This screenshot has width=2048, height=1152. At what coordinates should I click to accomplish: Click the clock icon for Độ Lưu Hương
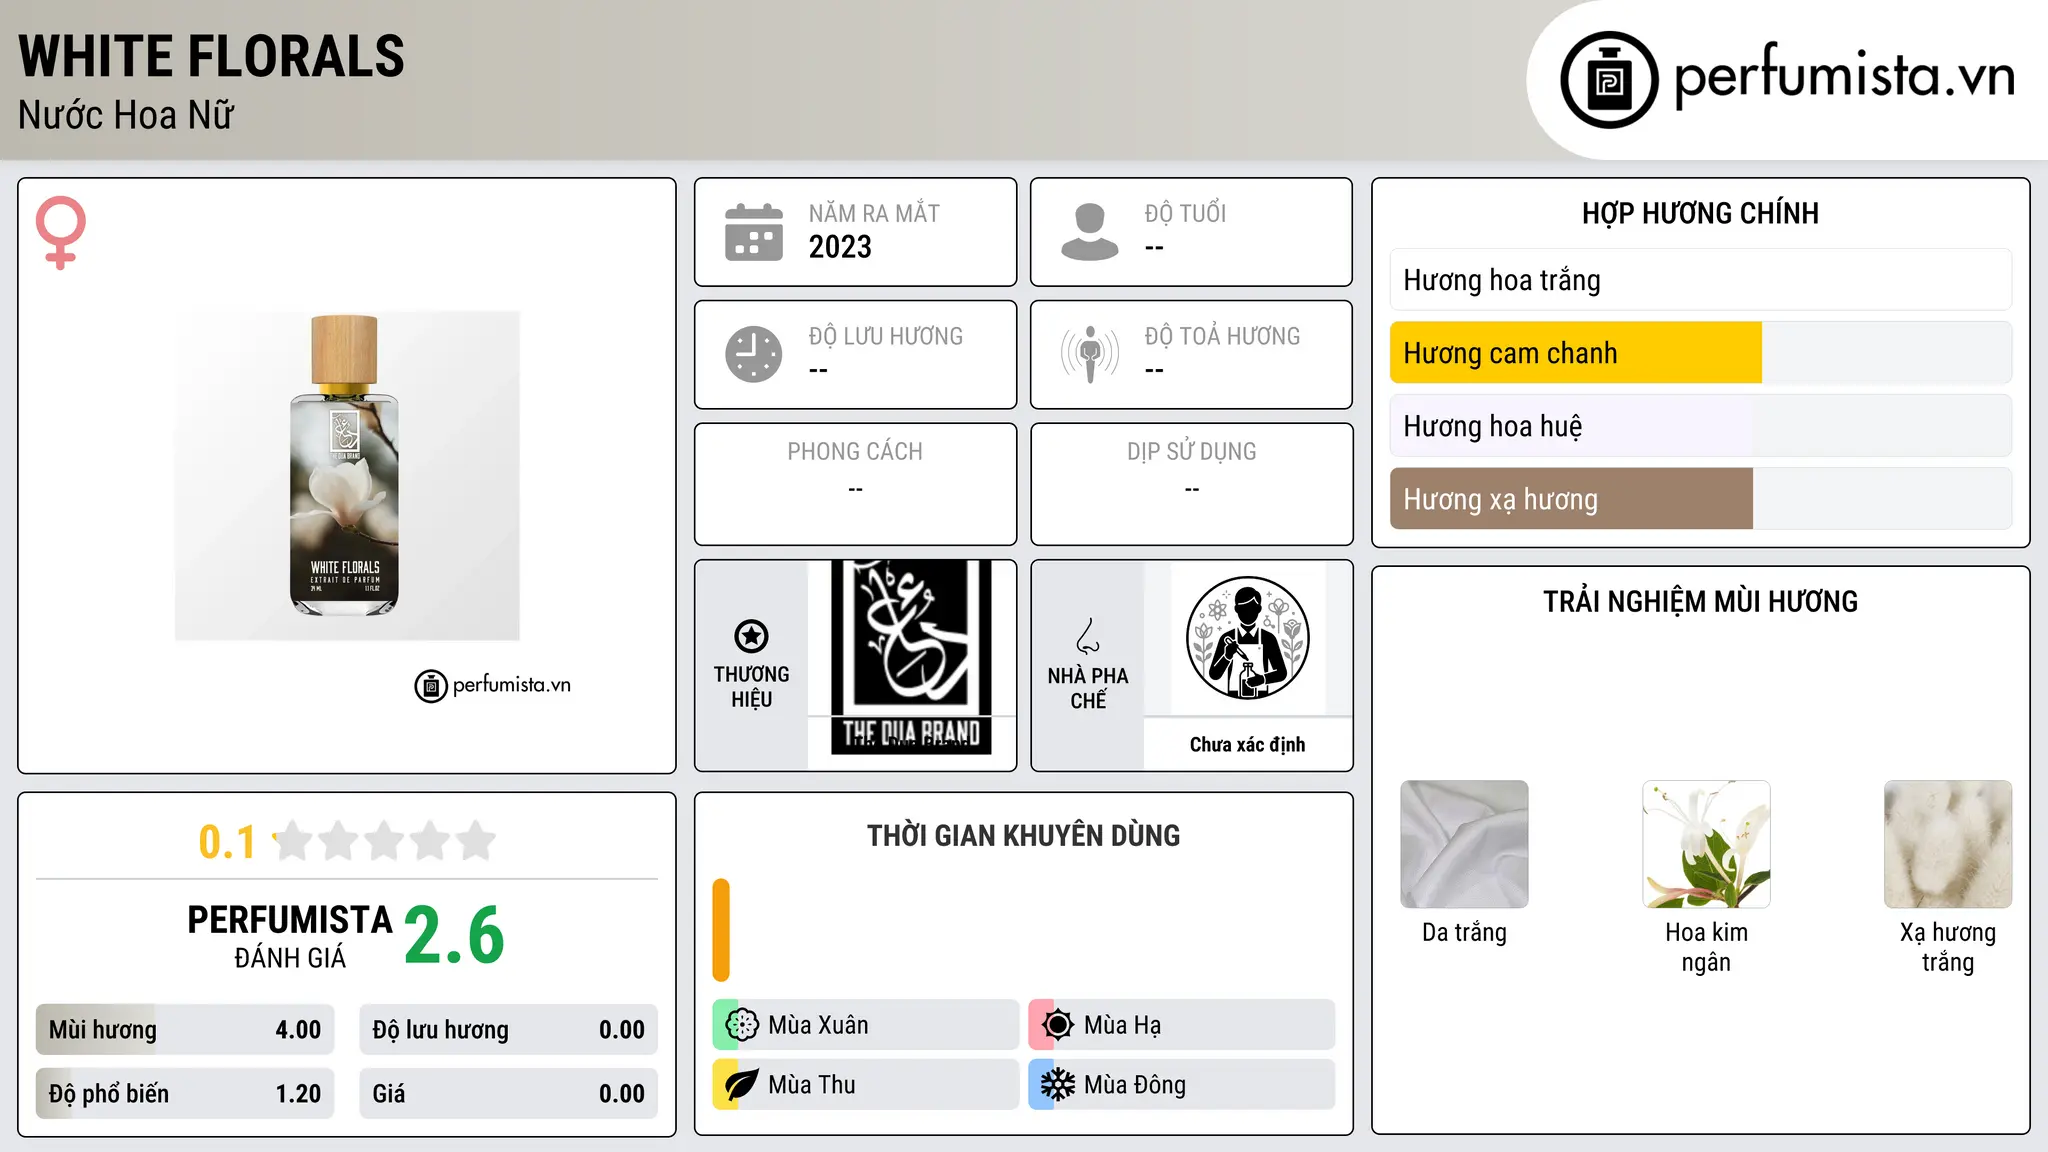[754, 354]
